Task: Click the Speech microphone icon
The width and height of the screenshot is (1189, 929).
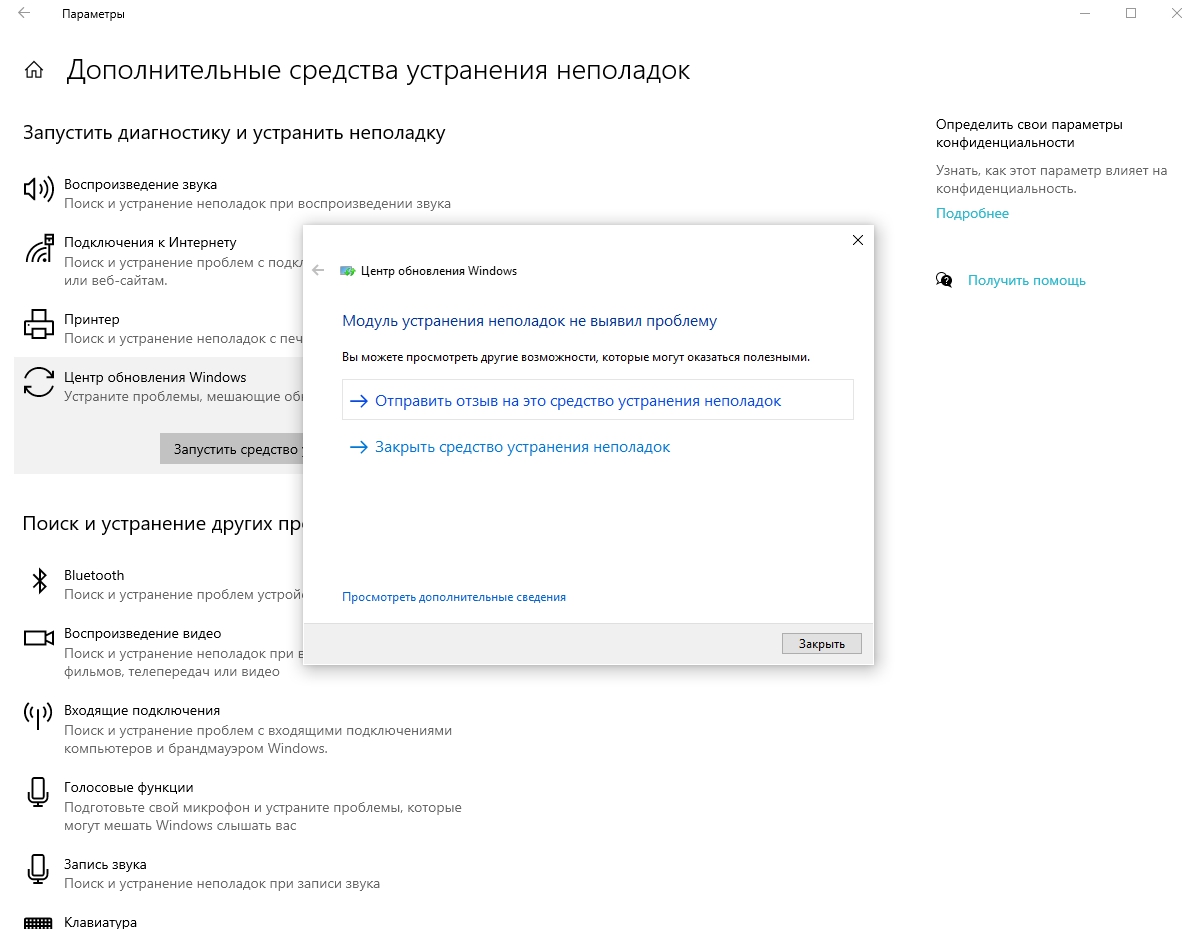Action: pyautogui.click(x=38, y=792)
